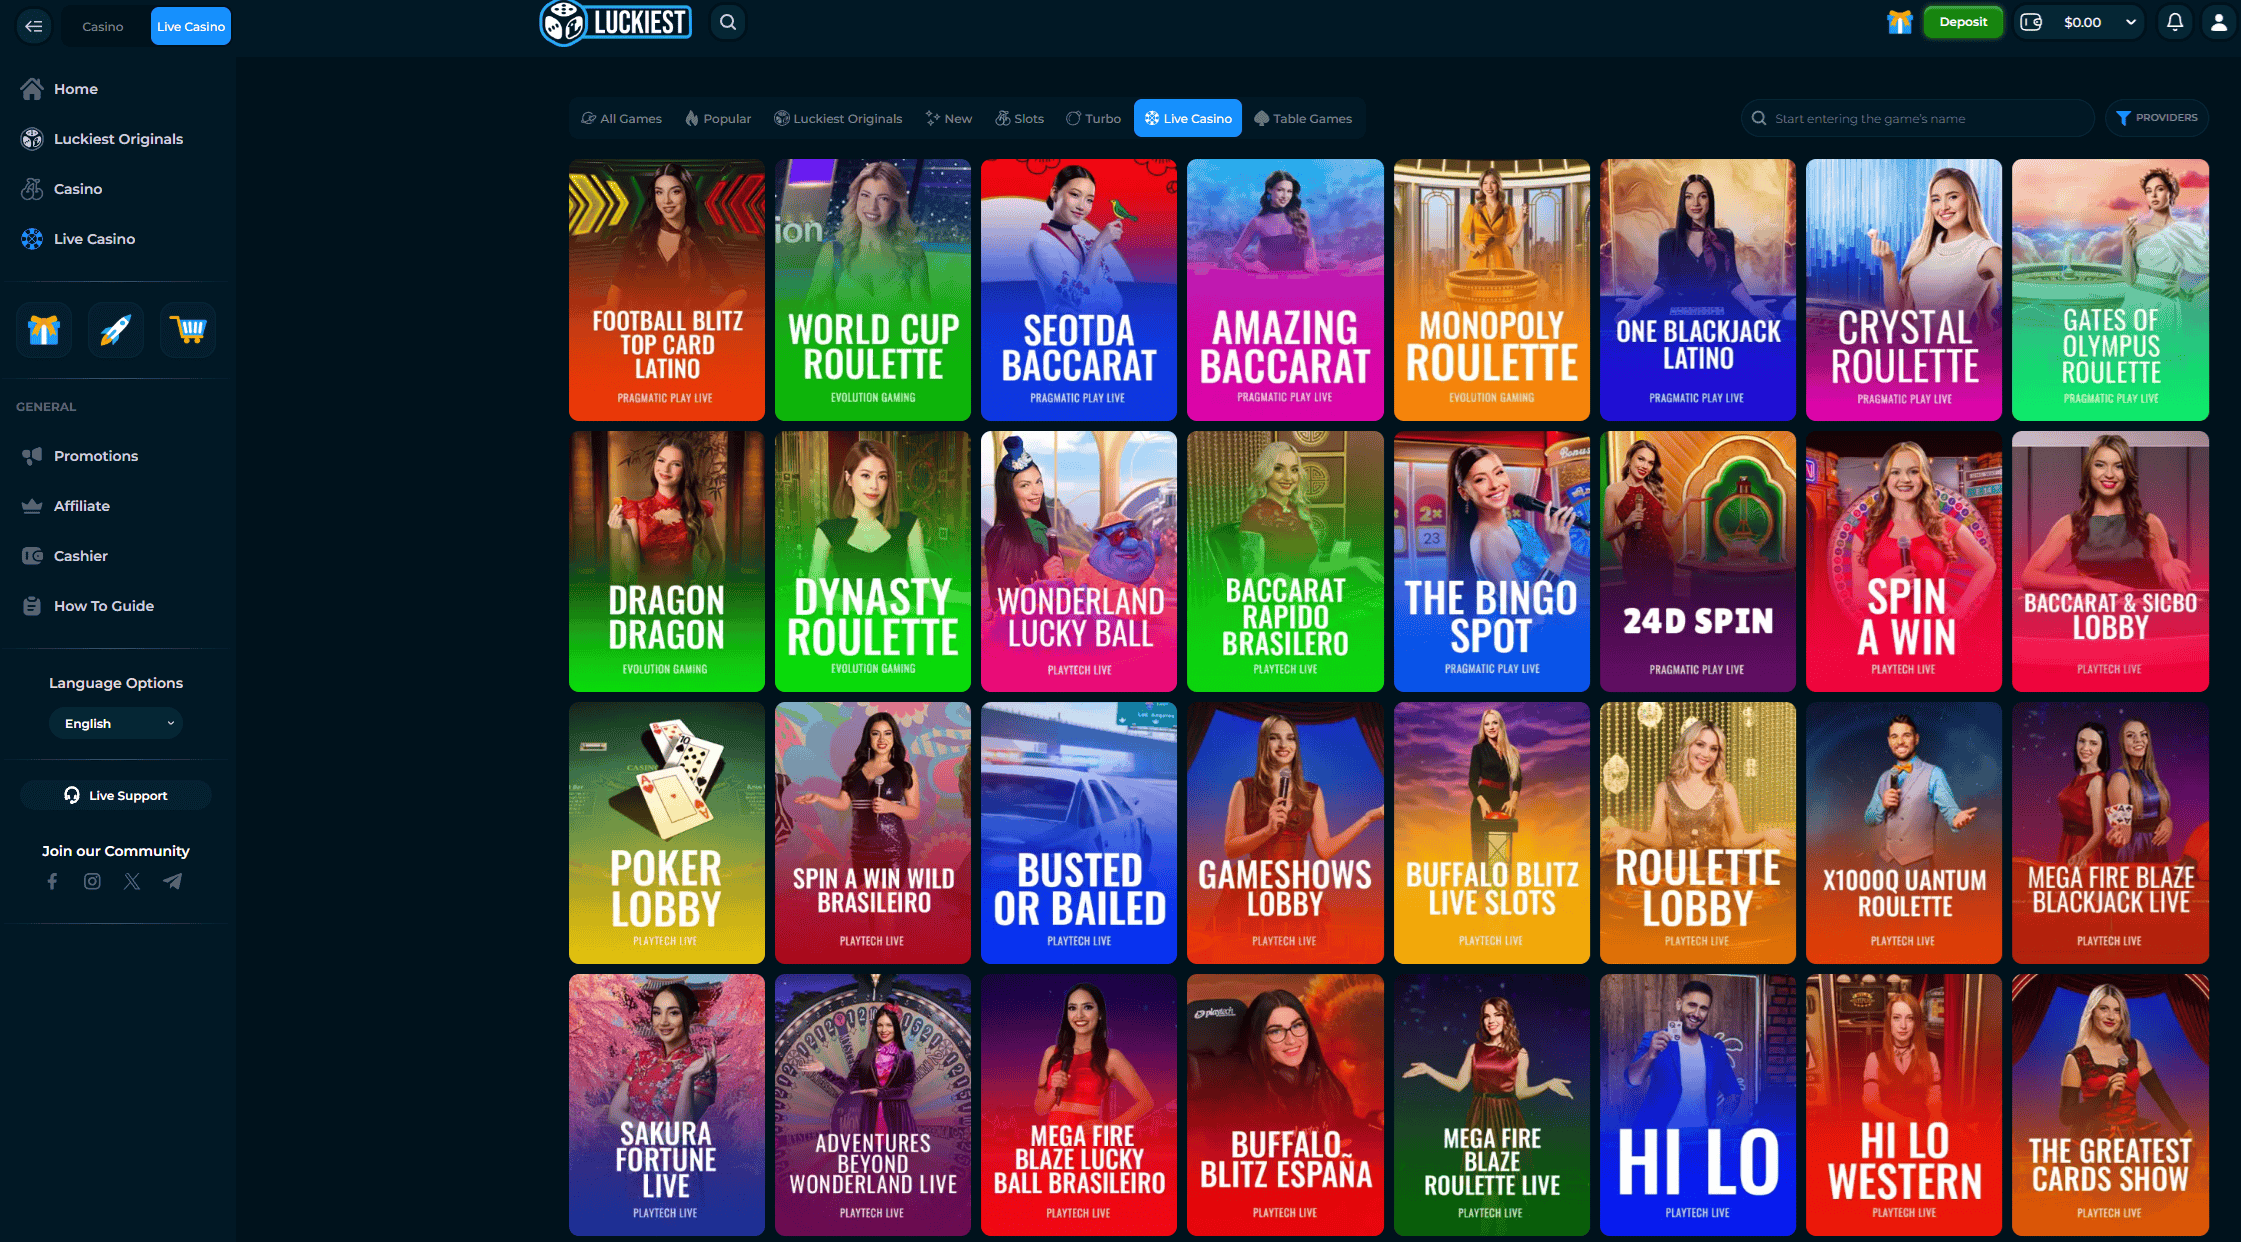2241x1242 pixels.
Task: Open Hi Lo Western game
Action: click(1904, 1105)
